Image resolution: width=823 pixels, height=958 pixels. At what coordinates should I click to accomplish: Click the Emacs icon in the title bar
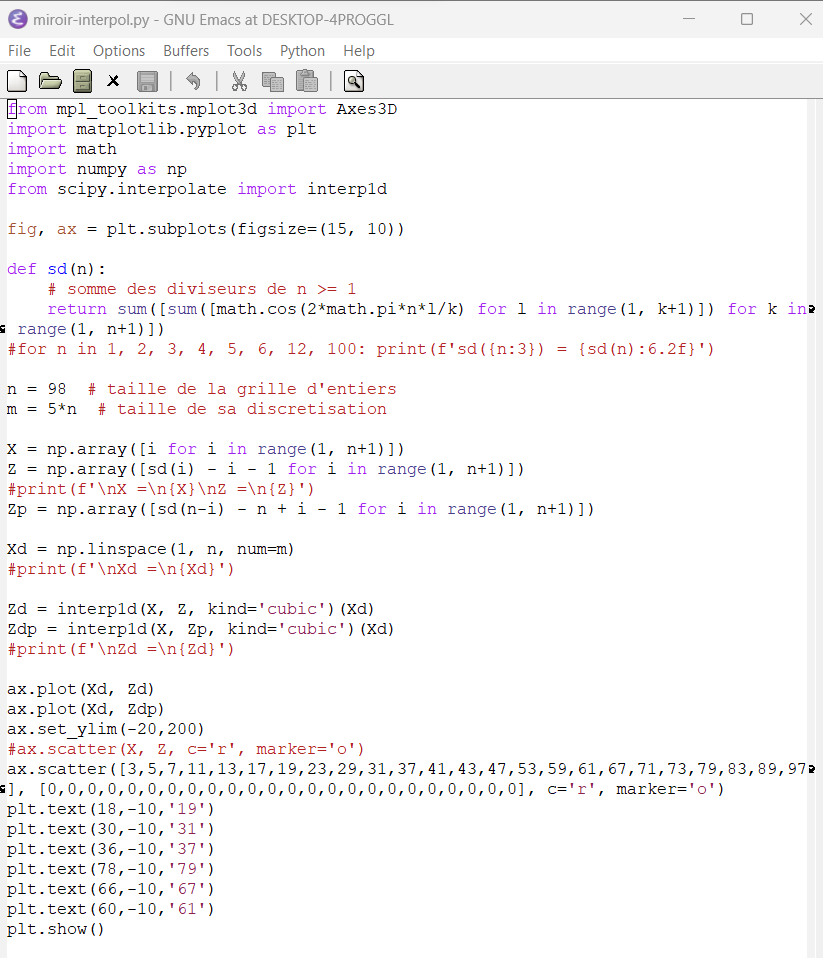click(x=17, y=19)
